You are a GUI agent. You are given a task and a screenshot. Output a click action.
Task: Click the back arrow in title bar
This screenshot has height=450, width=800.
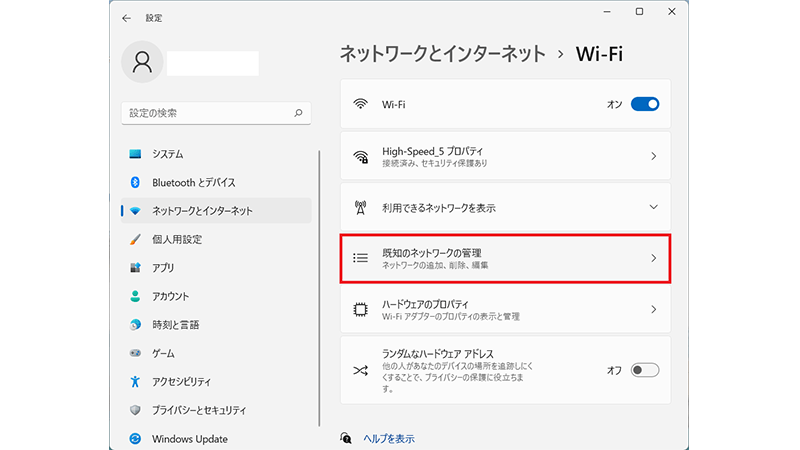[126, 18]
